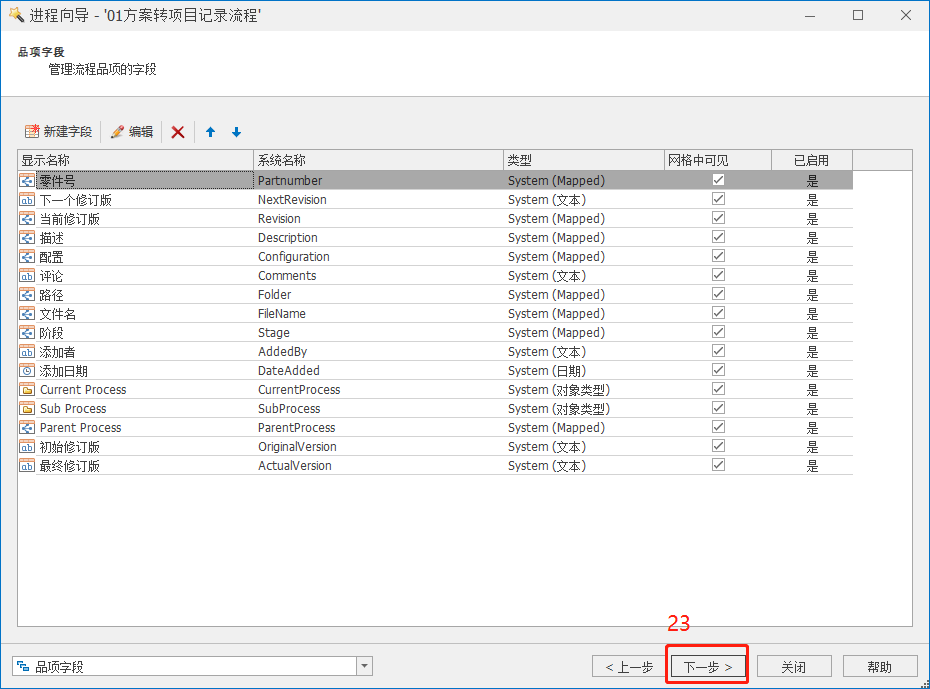
Task: Click the Current Process row folder icon
Action: tap(27, 390)
